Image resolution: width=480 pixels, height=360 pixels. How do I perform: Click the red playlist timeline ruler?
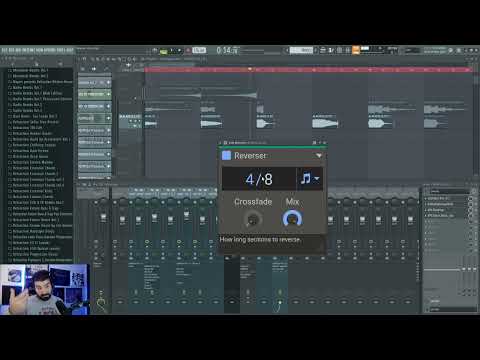tap(308, 70)
